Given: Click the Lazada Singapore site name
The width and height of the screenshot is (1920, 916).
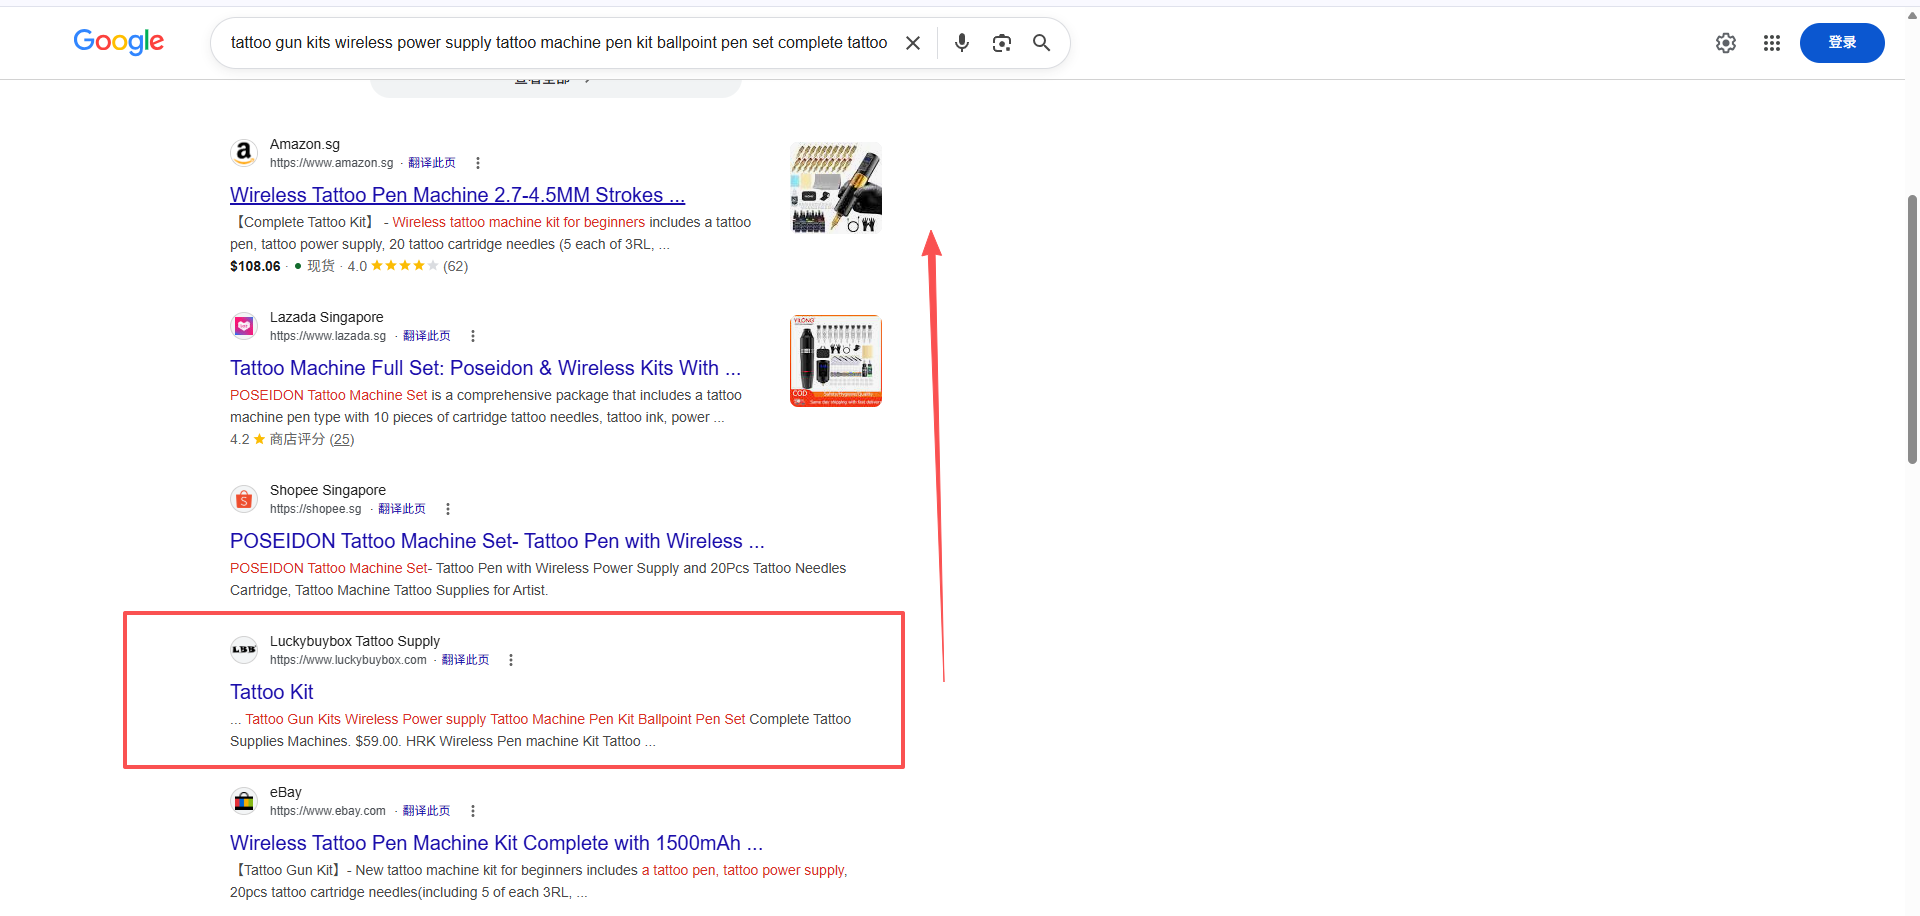Looking at the screenshot, I should [327, 317].
